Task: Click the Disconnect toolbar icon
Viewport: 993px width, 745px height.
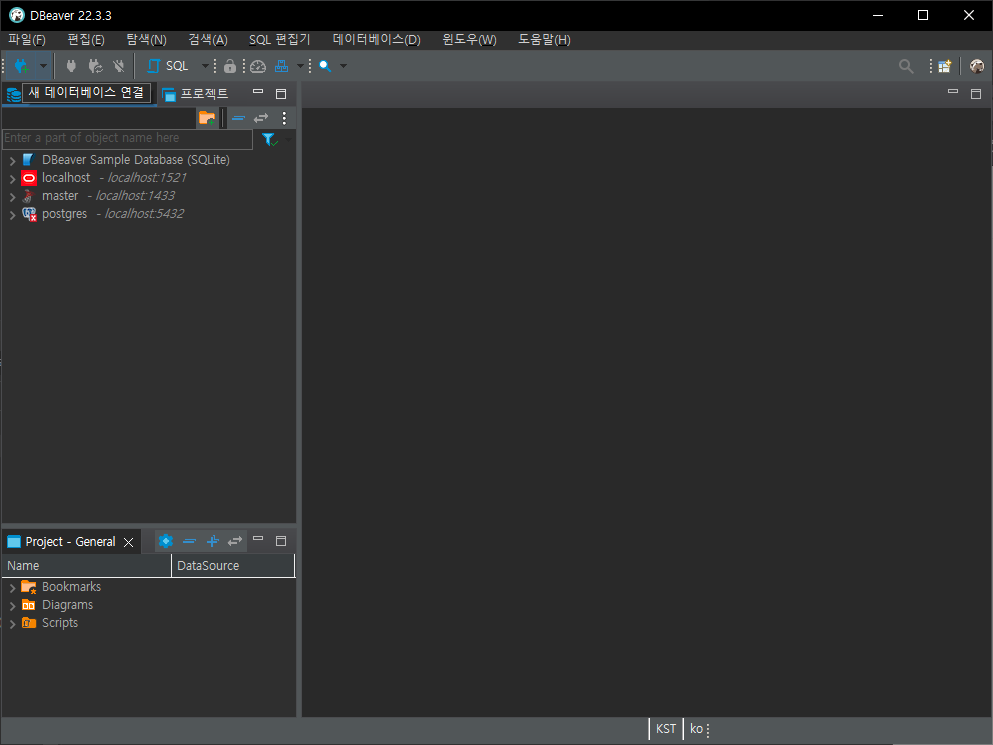Action: (x=119, y=66)
